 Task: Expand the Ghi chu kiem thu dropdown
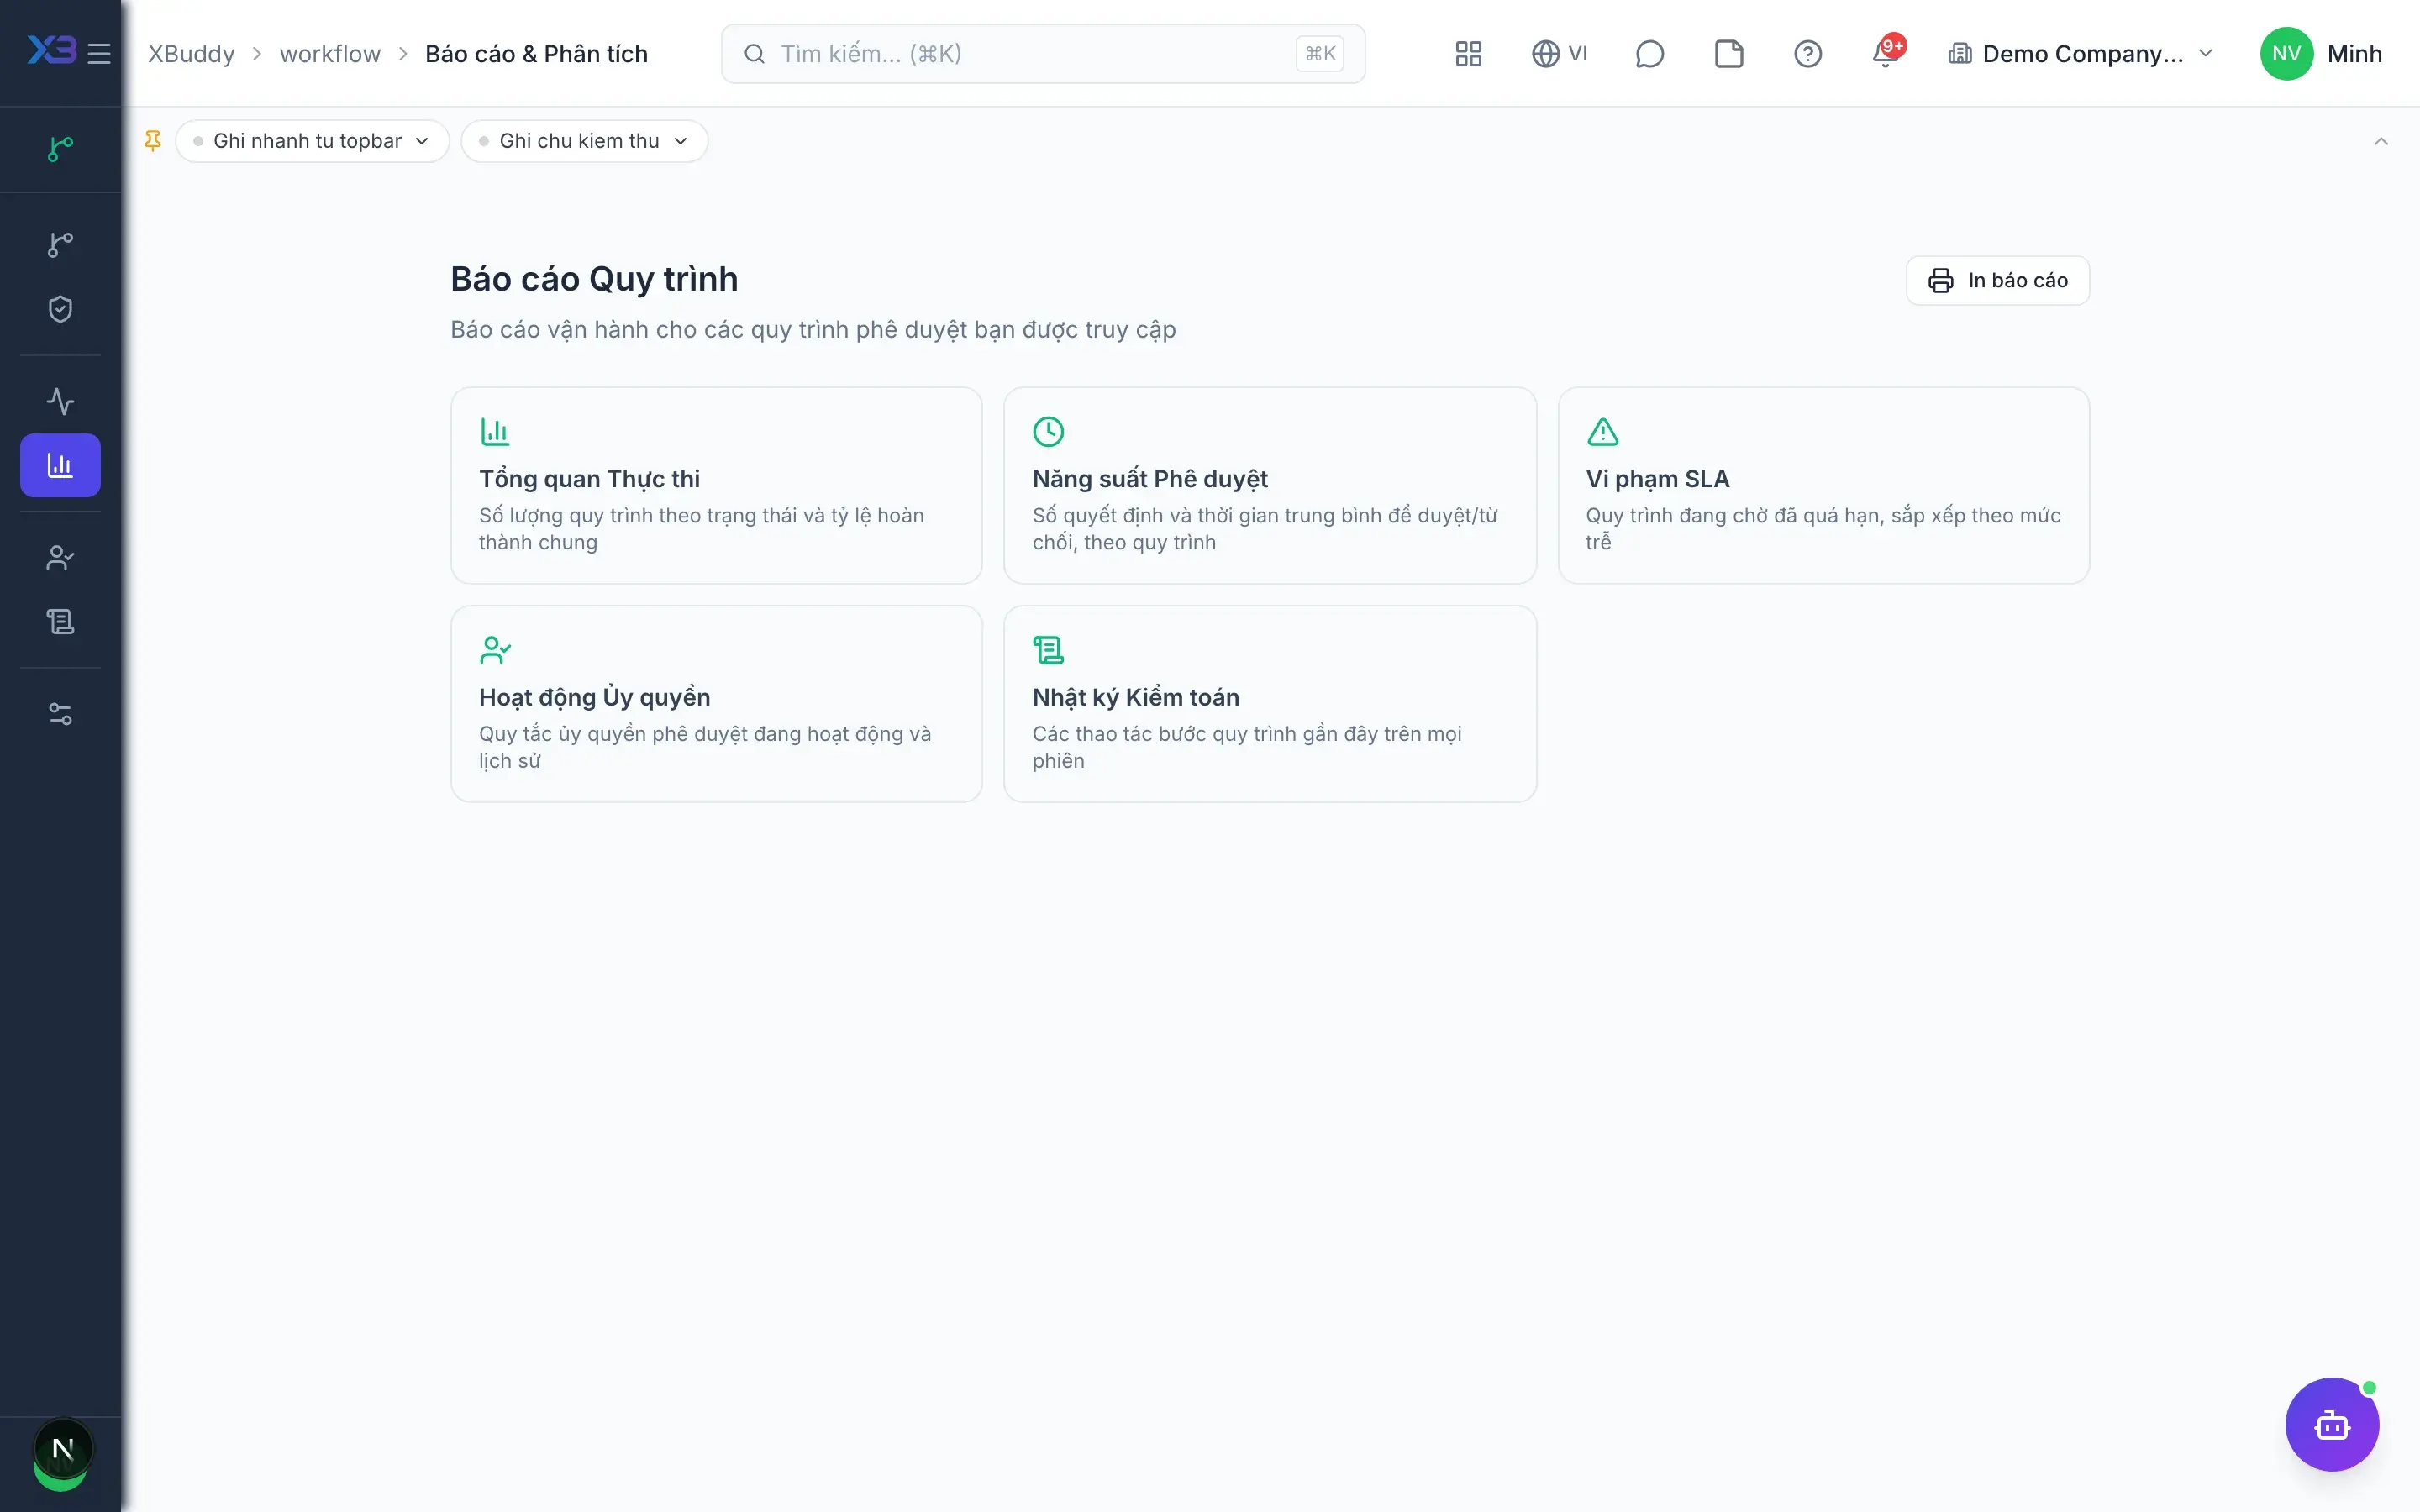[x=584, y=141]
